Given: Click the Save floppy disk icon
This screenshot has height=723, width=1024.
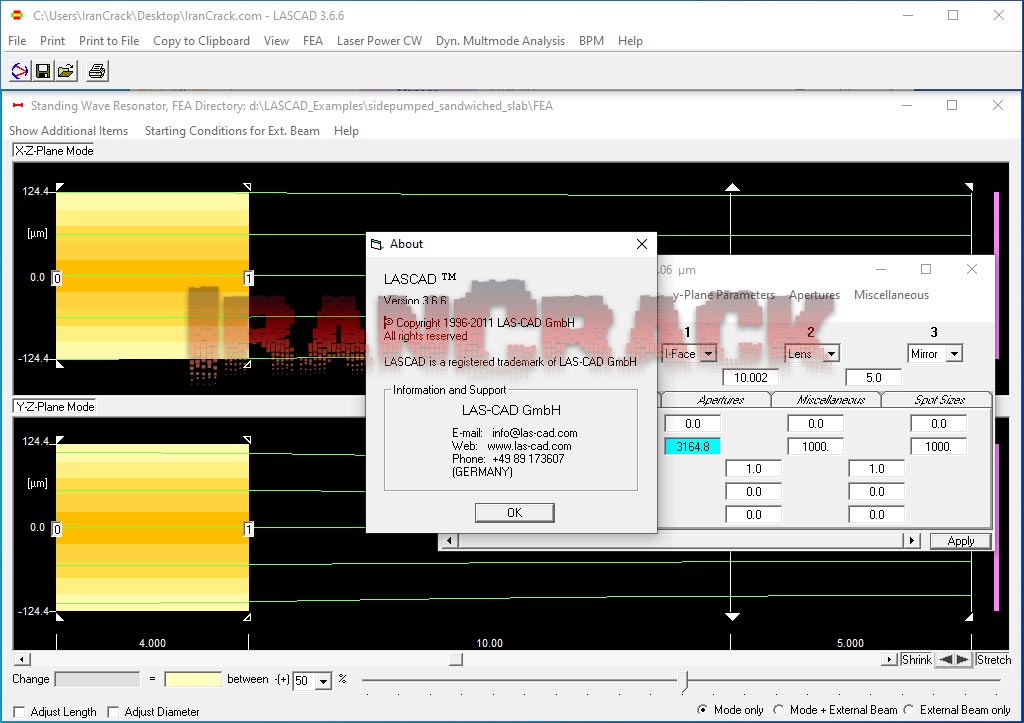Looking at the screenshot, I should coord(43,71).
